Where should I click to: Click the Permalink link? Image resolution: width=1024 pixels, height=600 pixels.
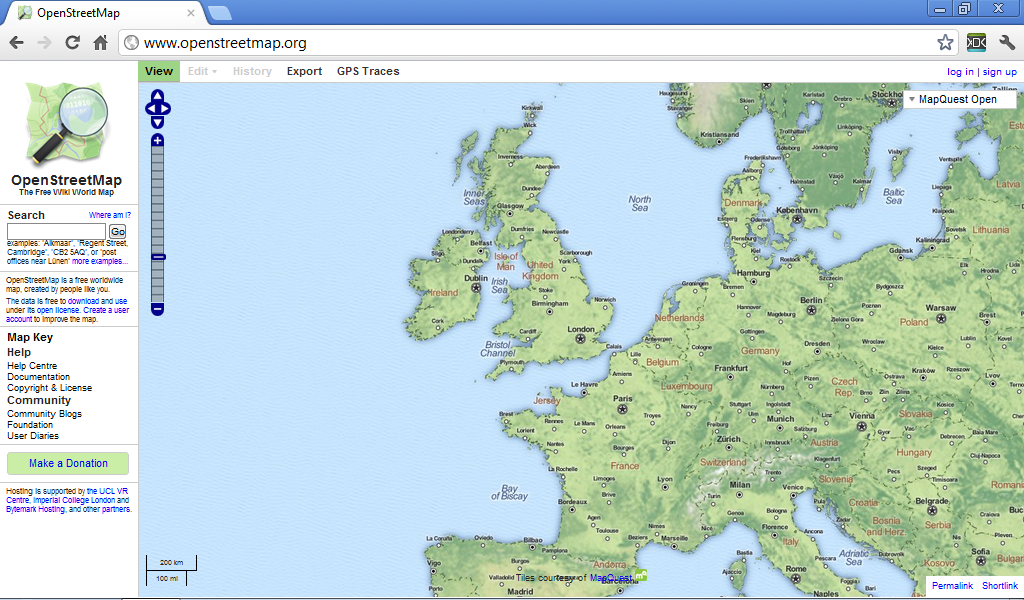[952, 586]
